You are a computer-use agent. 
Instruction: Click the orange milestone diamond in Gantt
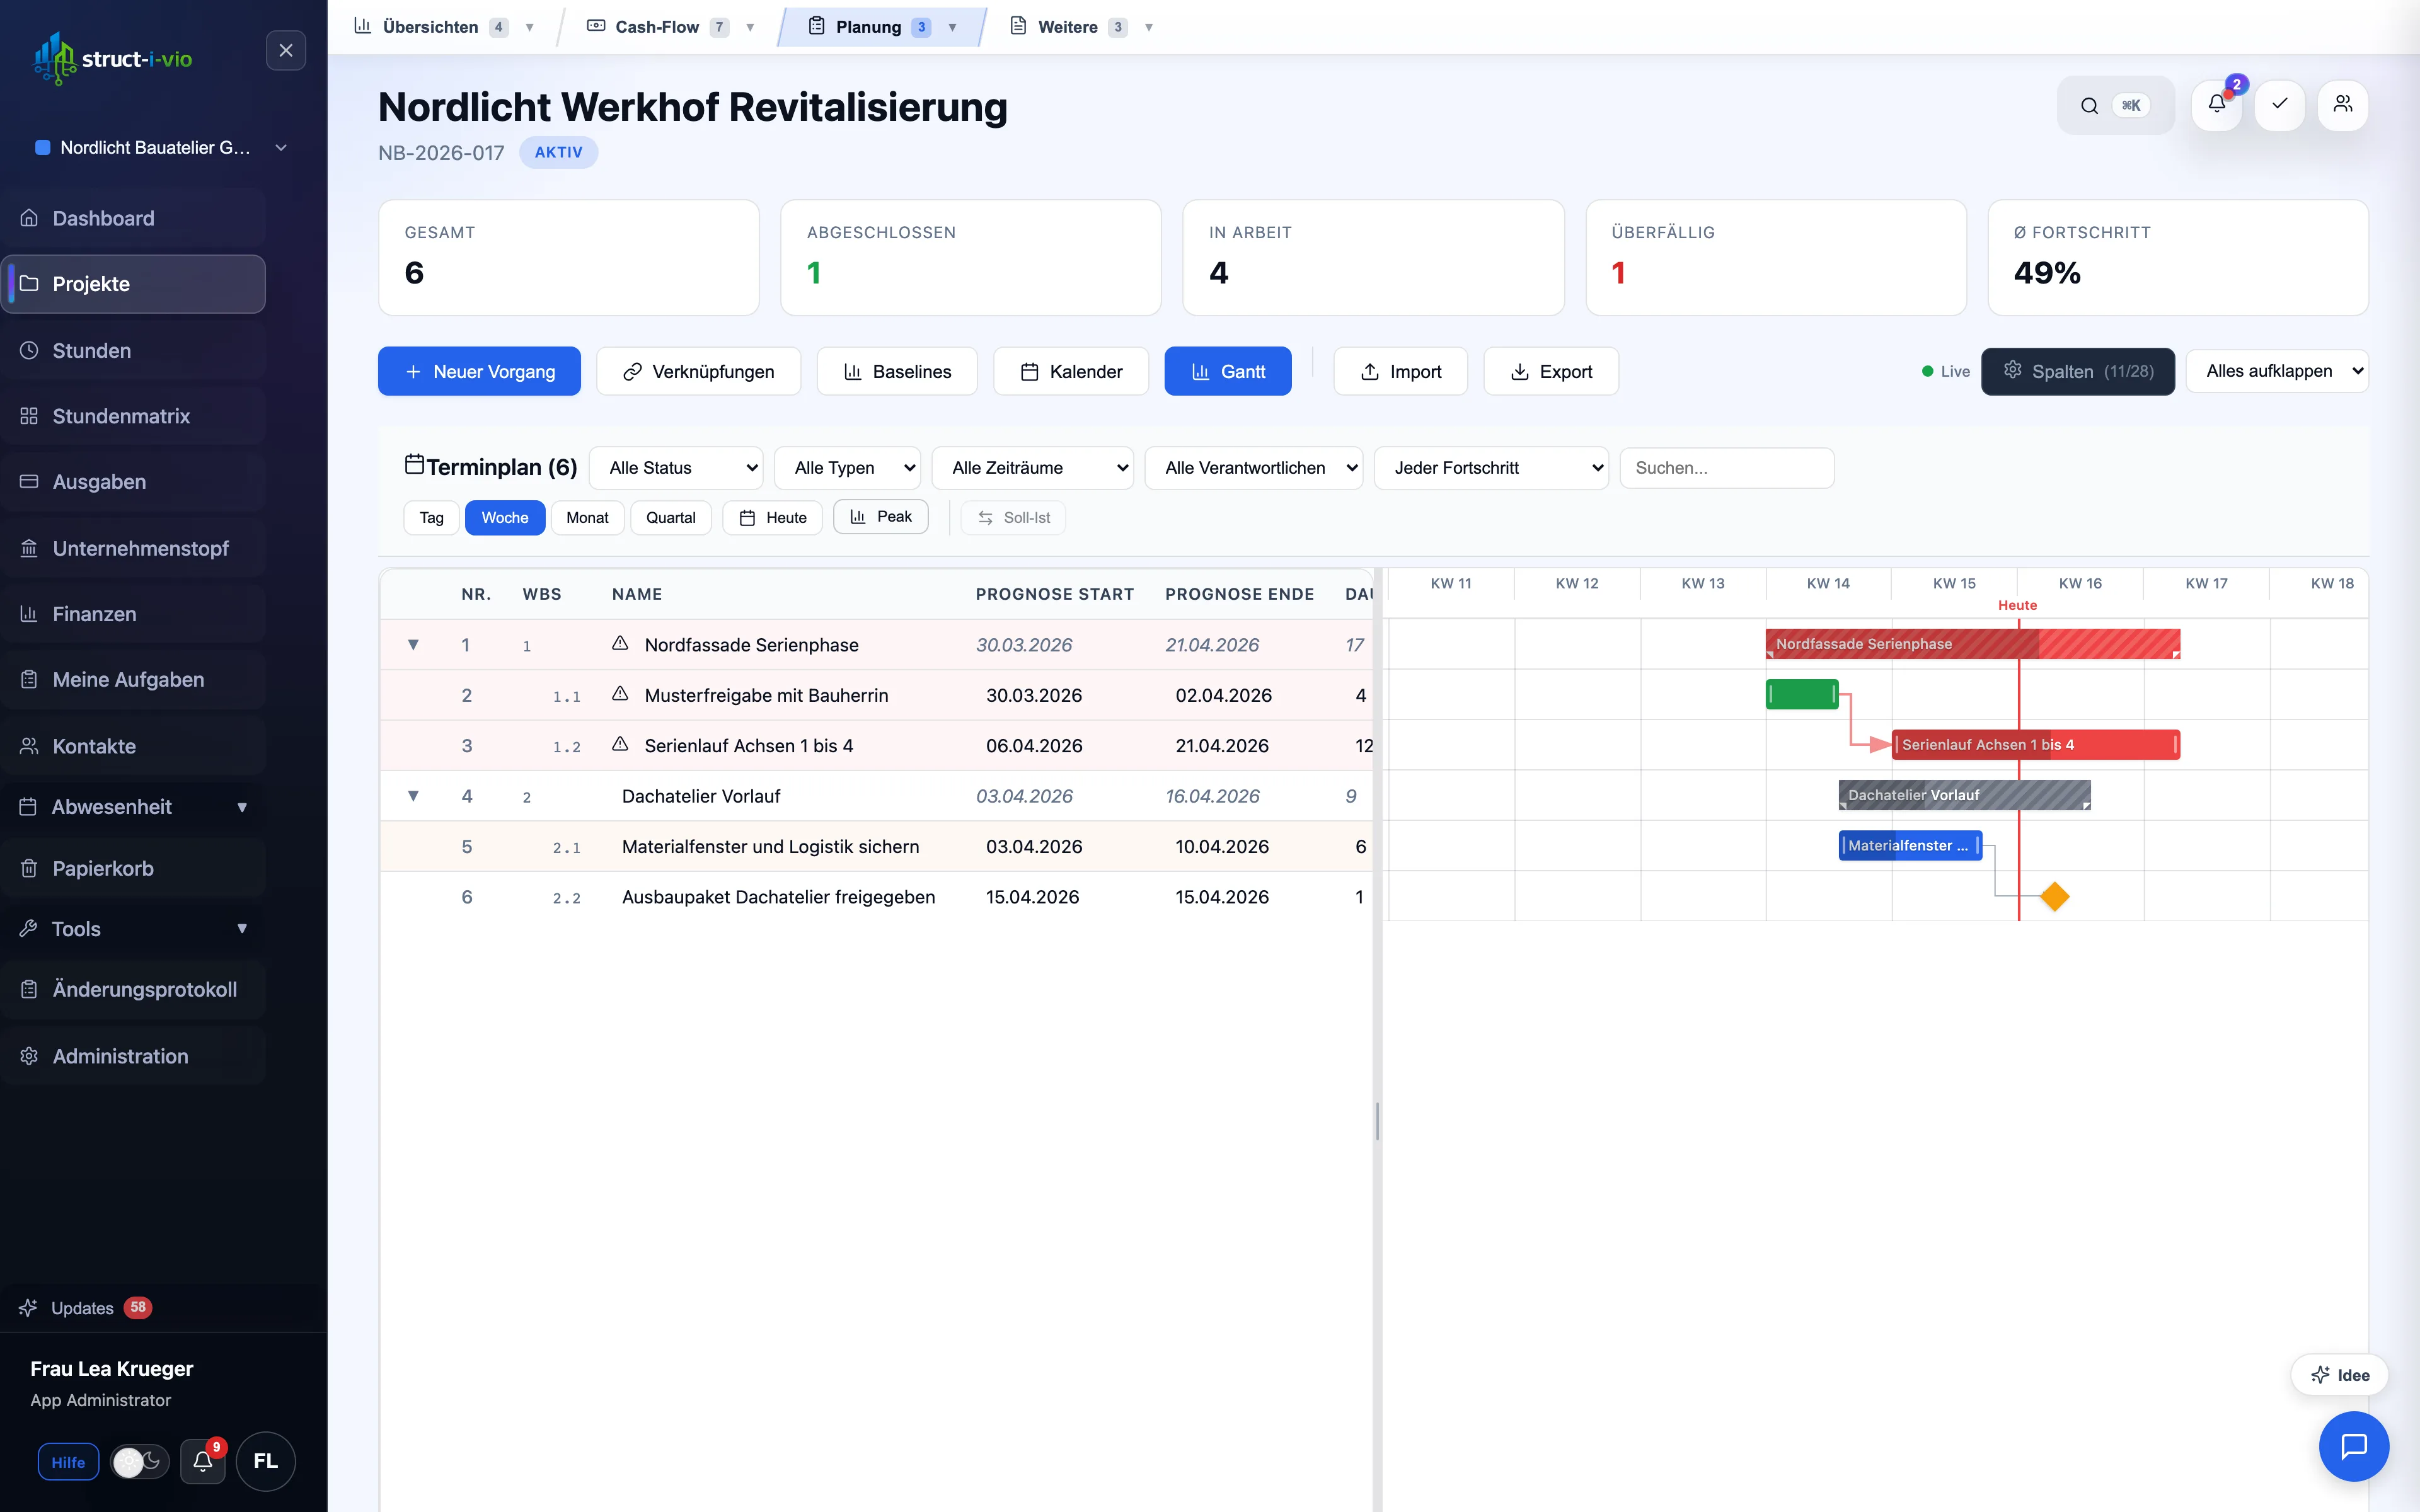coord(2055,896)
